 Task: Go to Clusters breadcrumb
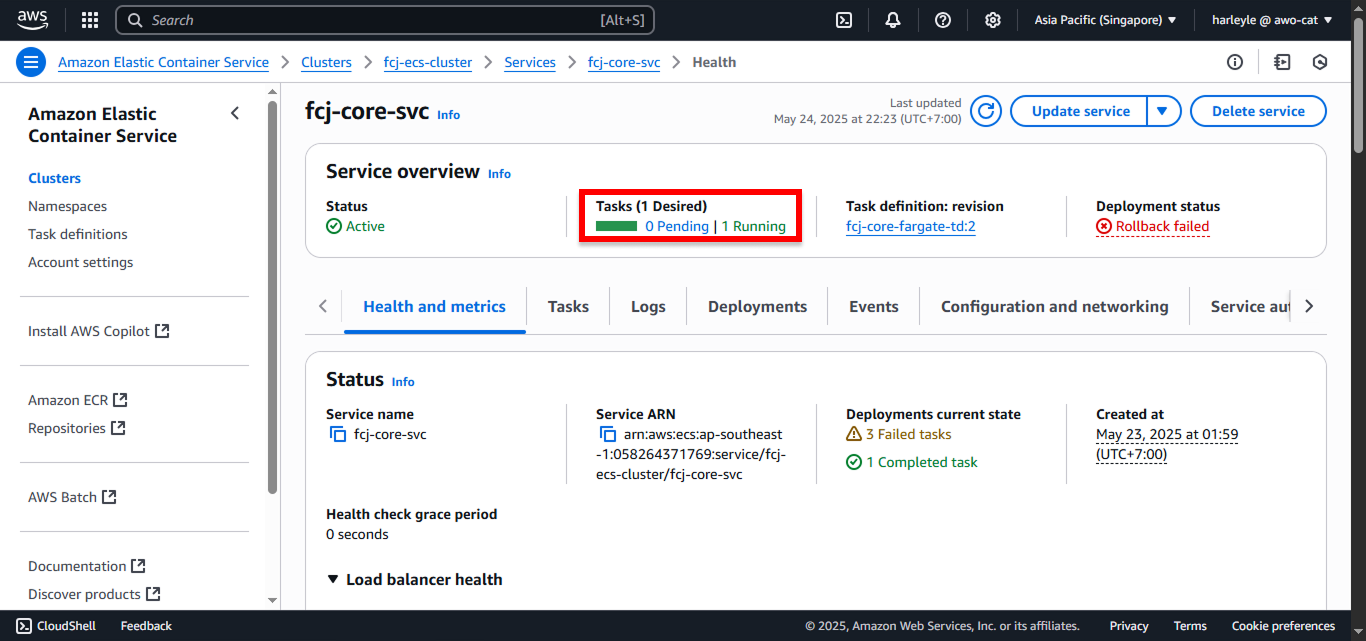tap(326, 62)
